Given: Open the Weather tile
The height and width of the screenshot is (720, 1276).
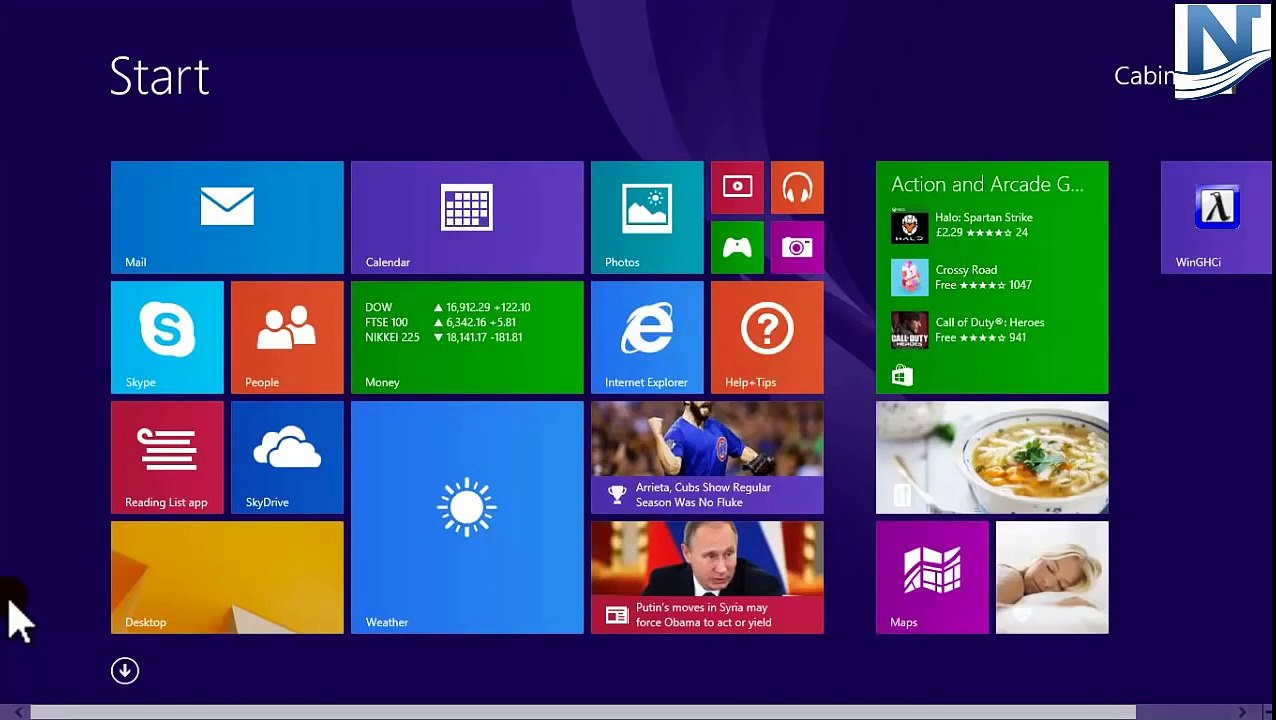Looking at the screenshot, I should (467, 517).
